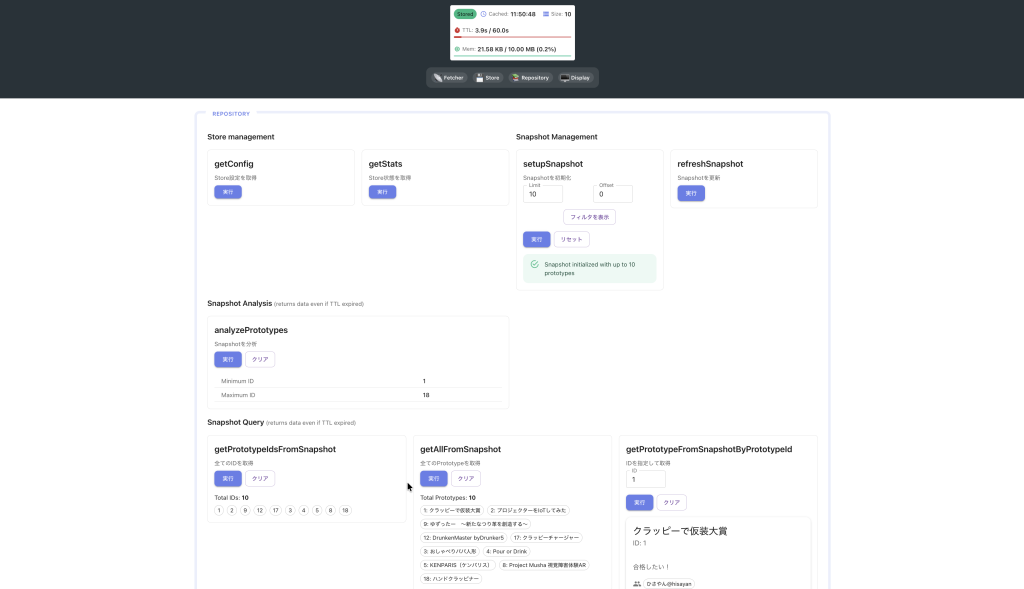Run getConfig with its 実行 button

click(228, 192)
